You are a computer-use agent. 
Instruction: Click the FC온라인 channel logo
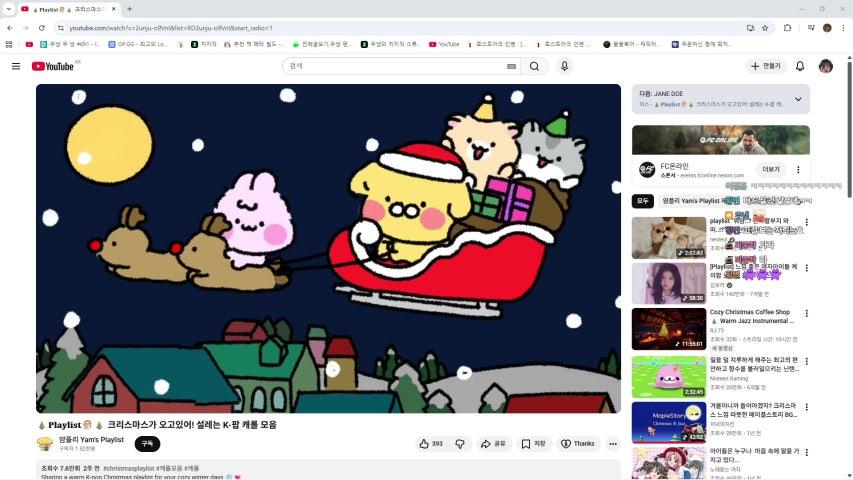pyautogui.click(x=647, y=170)
